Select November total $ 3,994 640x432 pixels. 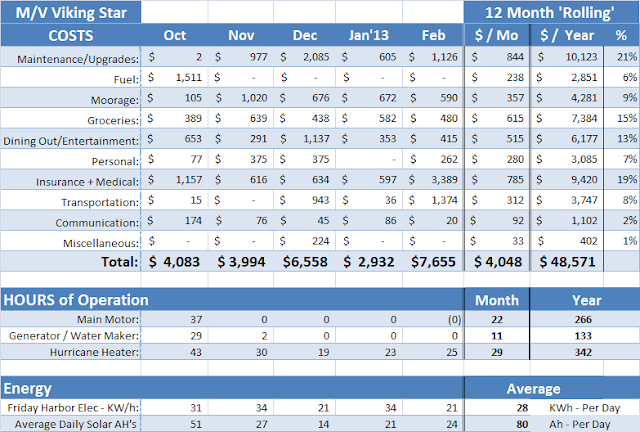(x=241, y=262)
